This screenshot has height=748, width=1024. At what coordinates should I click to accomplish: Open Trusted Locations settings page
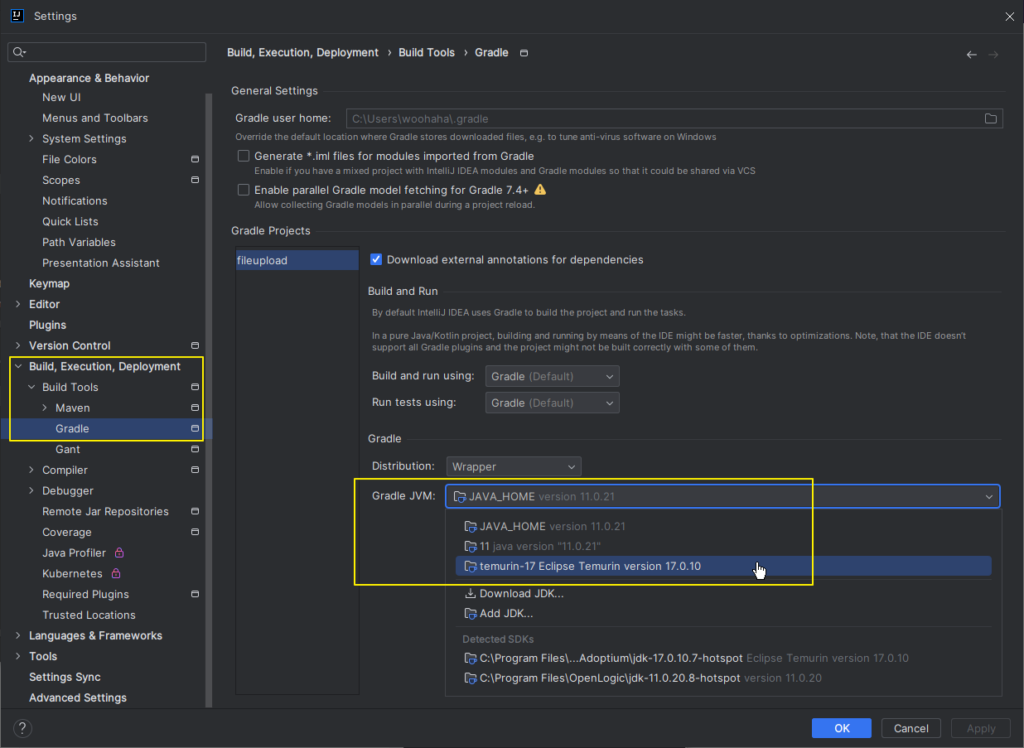coord(89,615)
